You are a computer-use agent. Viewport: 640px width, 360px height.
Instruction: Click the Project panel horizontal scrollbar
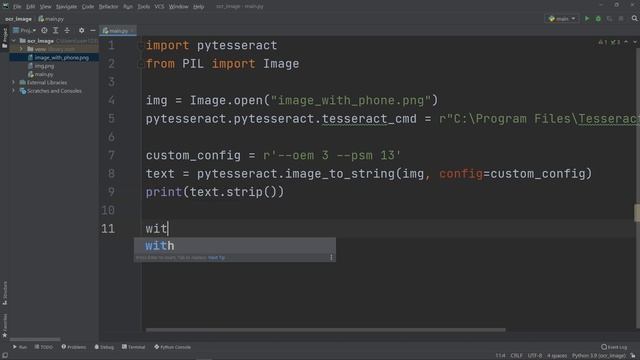[x=35, y=339]
